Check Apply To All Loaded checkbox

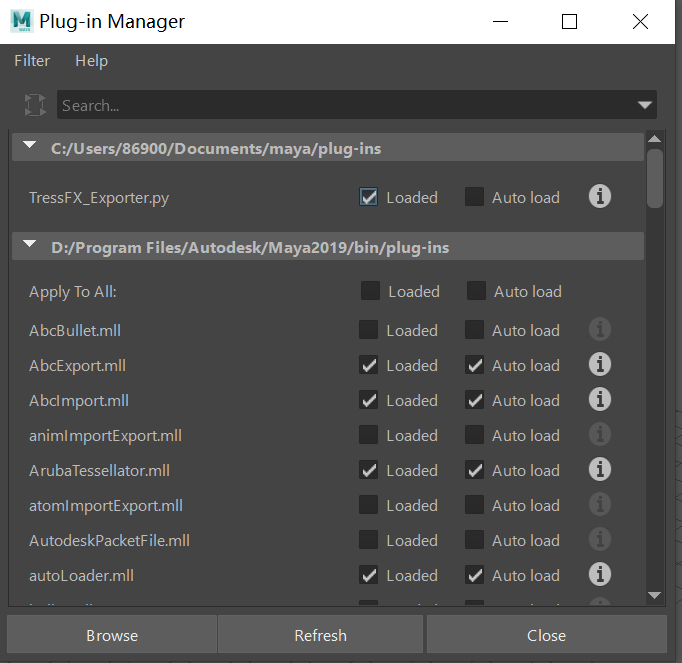(371, 291)
